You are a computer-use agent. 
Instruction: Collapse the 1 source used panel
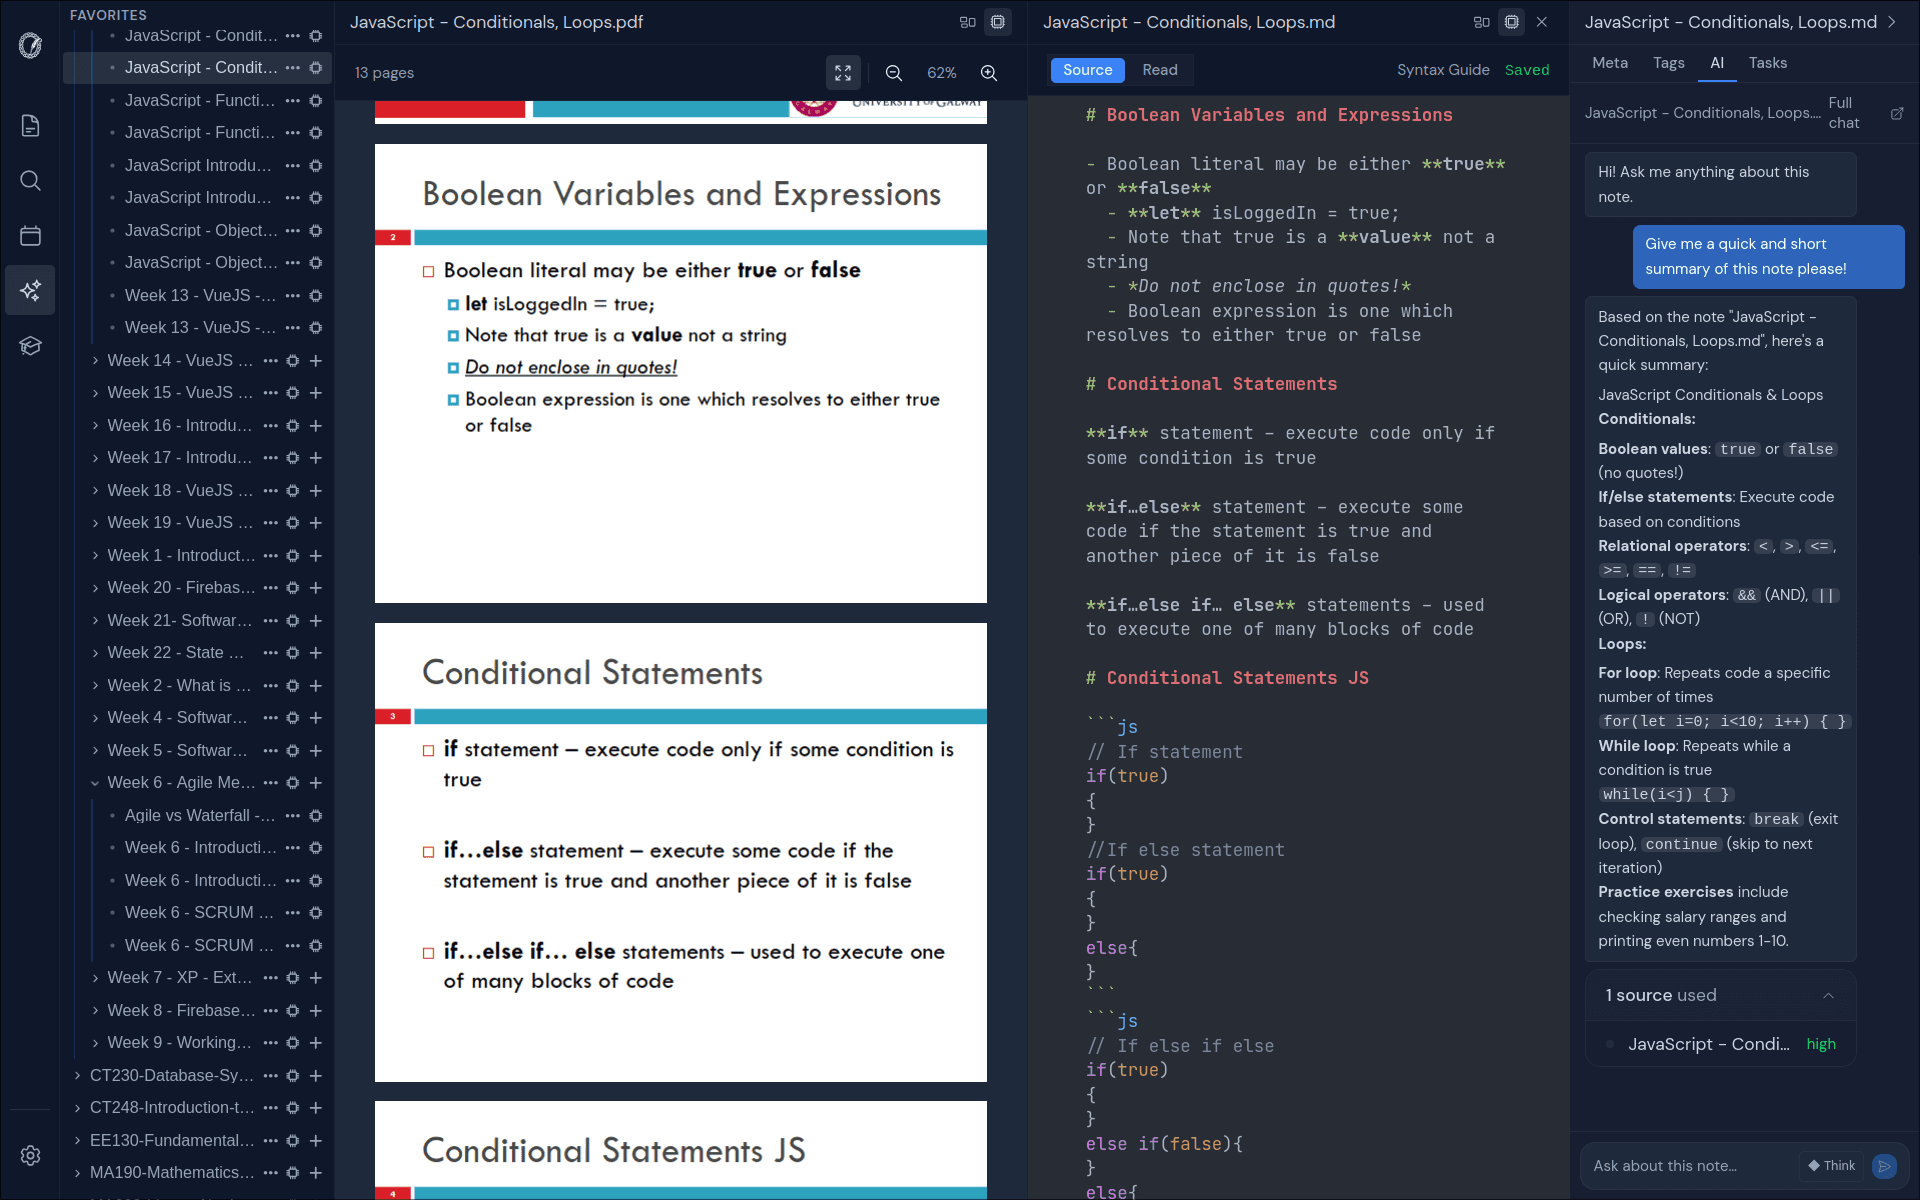pyautogui.click(x=1830, y=995)
